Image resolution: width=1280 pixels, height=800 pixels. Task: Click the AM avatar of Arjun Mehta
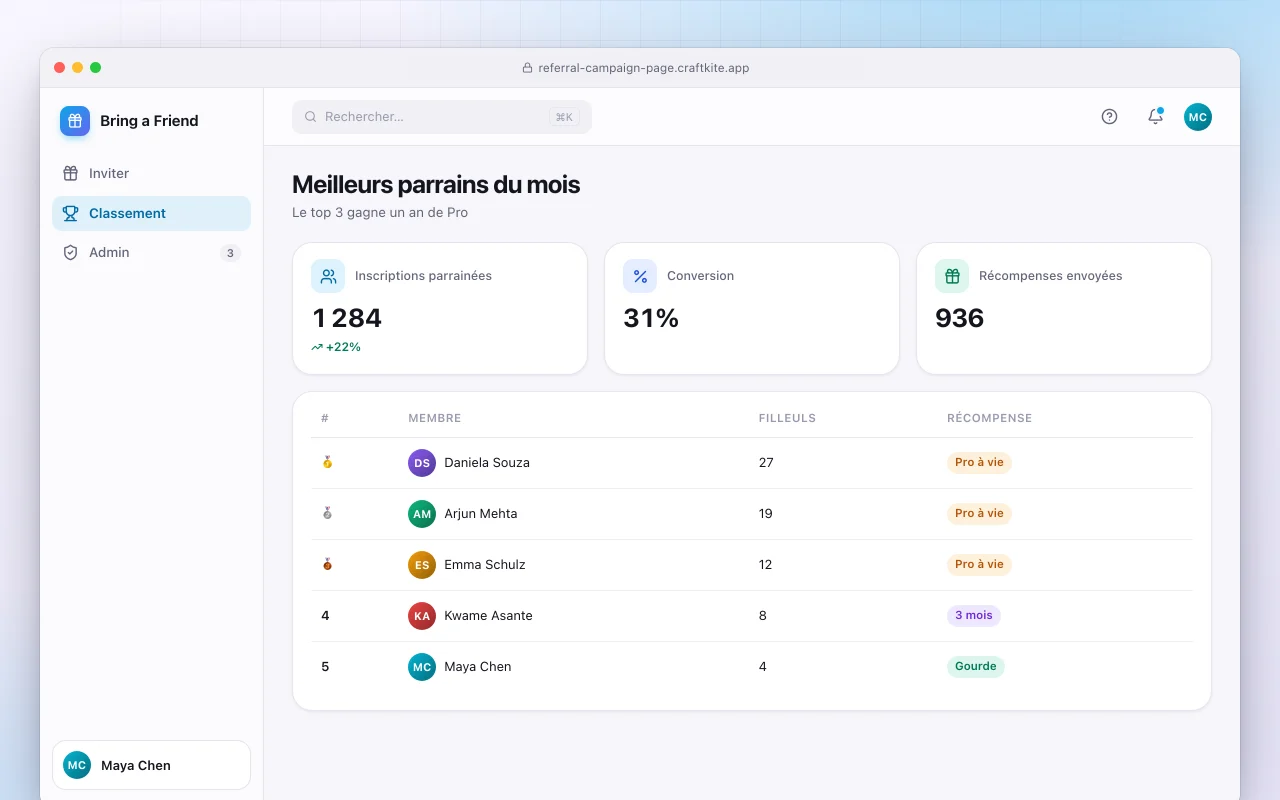tap(422, 514)
